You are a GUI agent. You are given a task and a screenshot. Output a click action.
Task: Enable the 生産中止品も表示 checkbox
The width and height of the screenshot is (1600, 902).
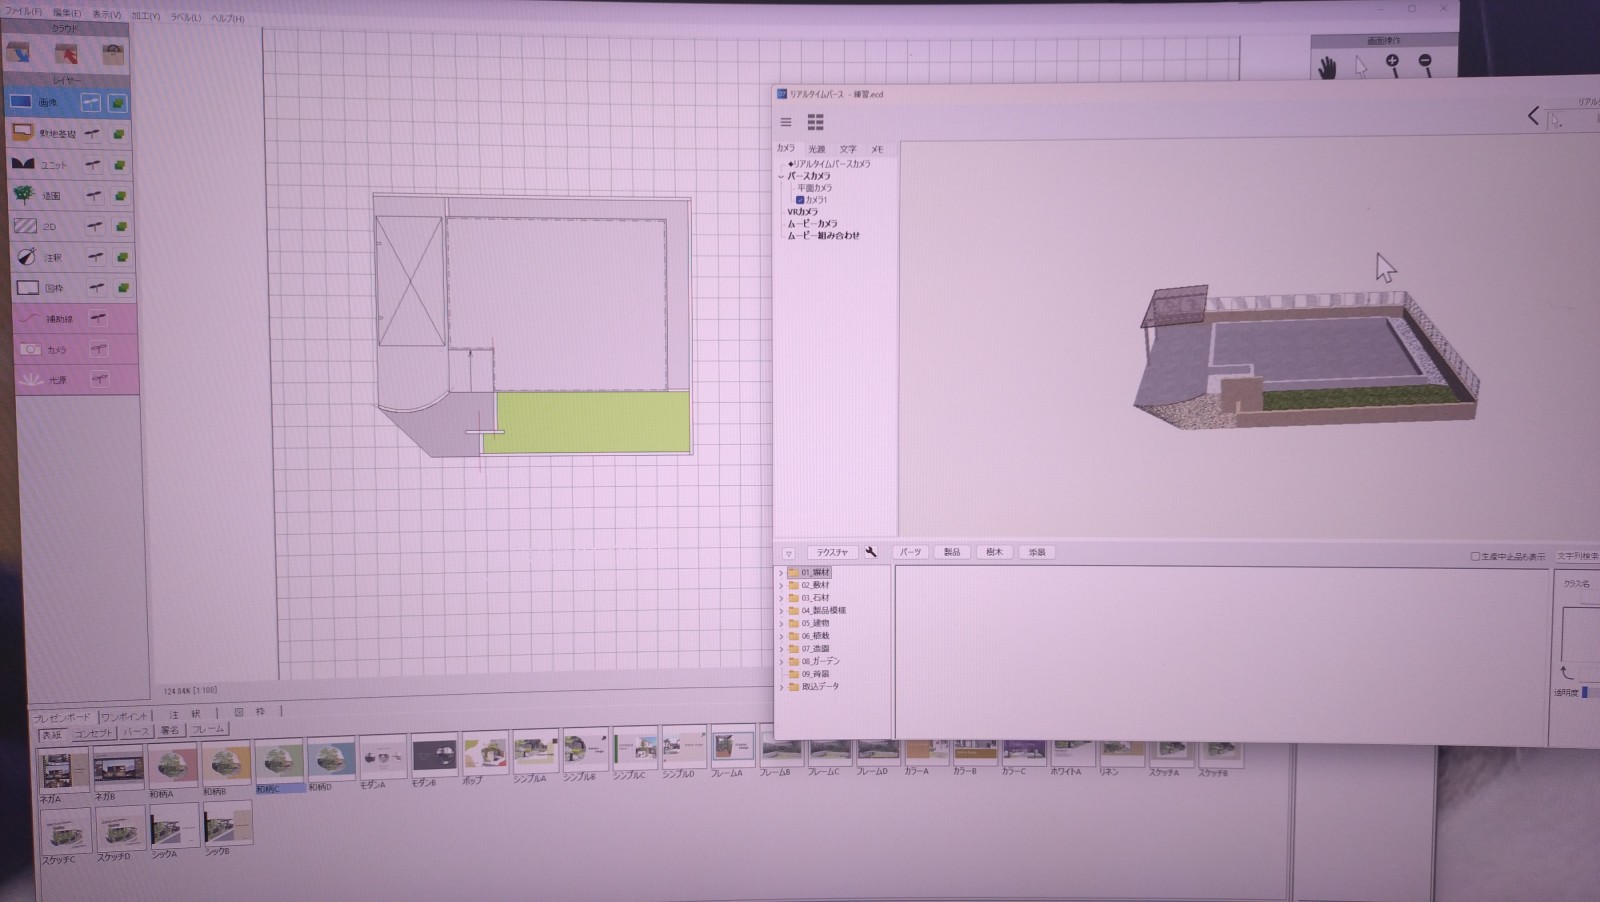[x=1475, y=556]
